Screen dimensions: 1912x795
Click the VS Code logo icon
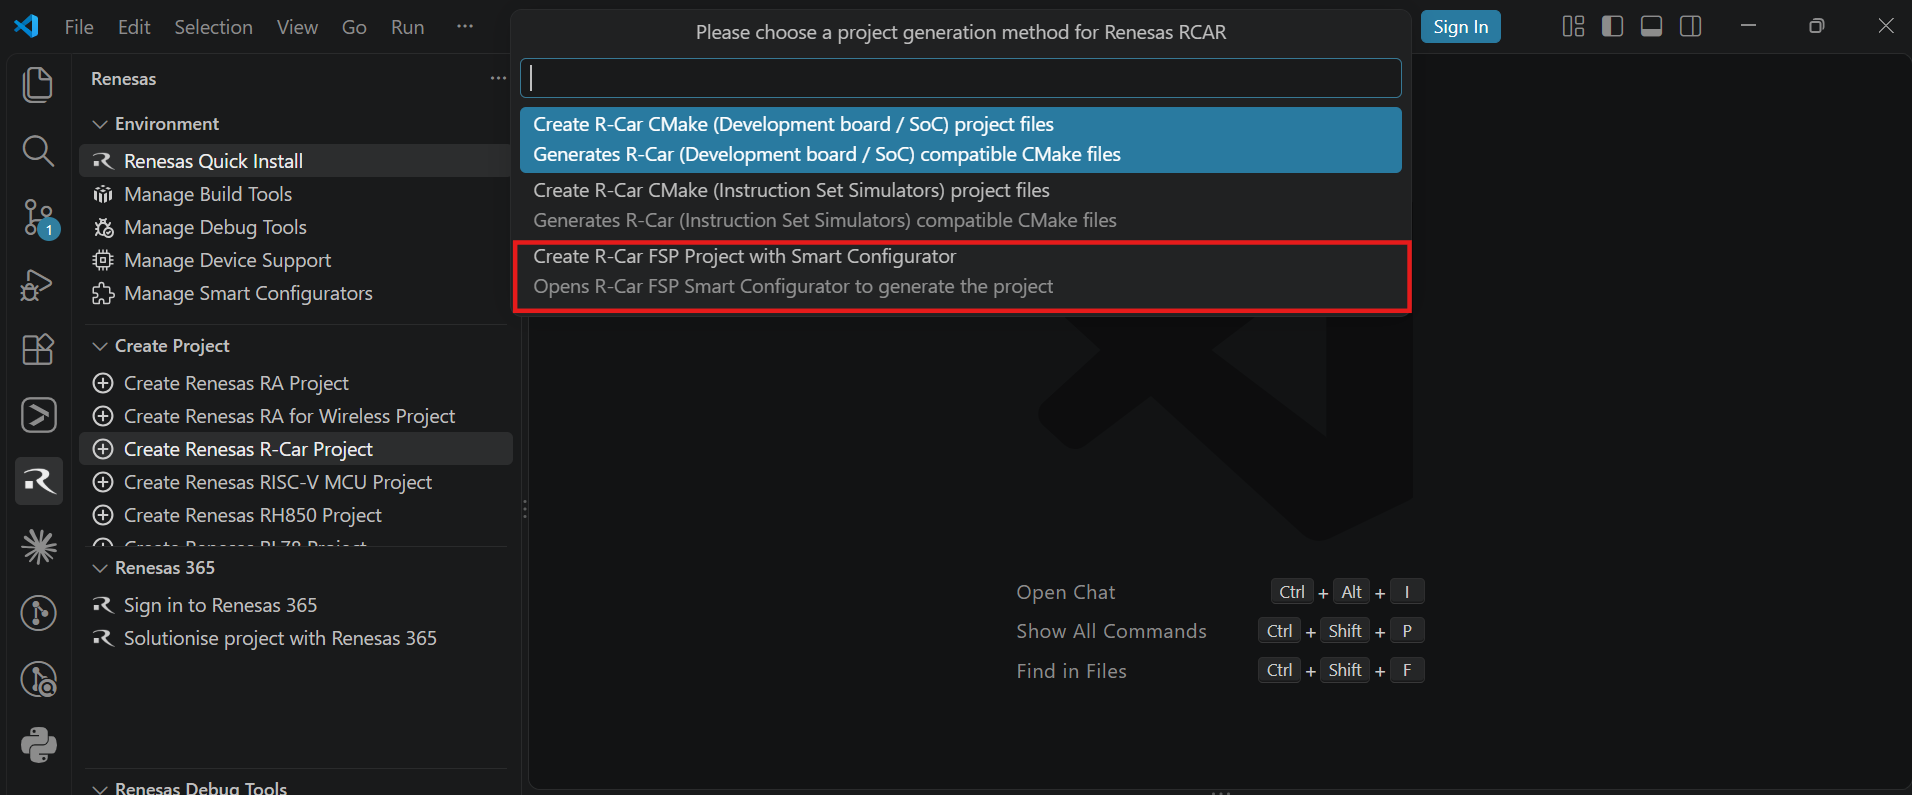tap(27, 26)
